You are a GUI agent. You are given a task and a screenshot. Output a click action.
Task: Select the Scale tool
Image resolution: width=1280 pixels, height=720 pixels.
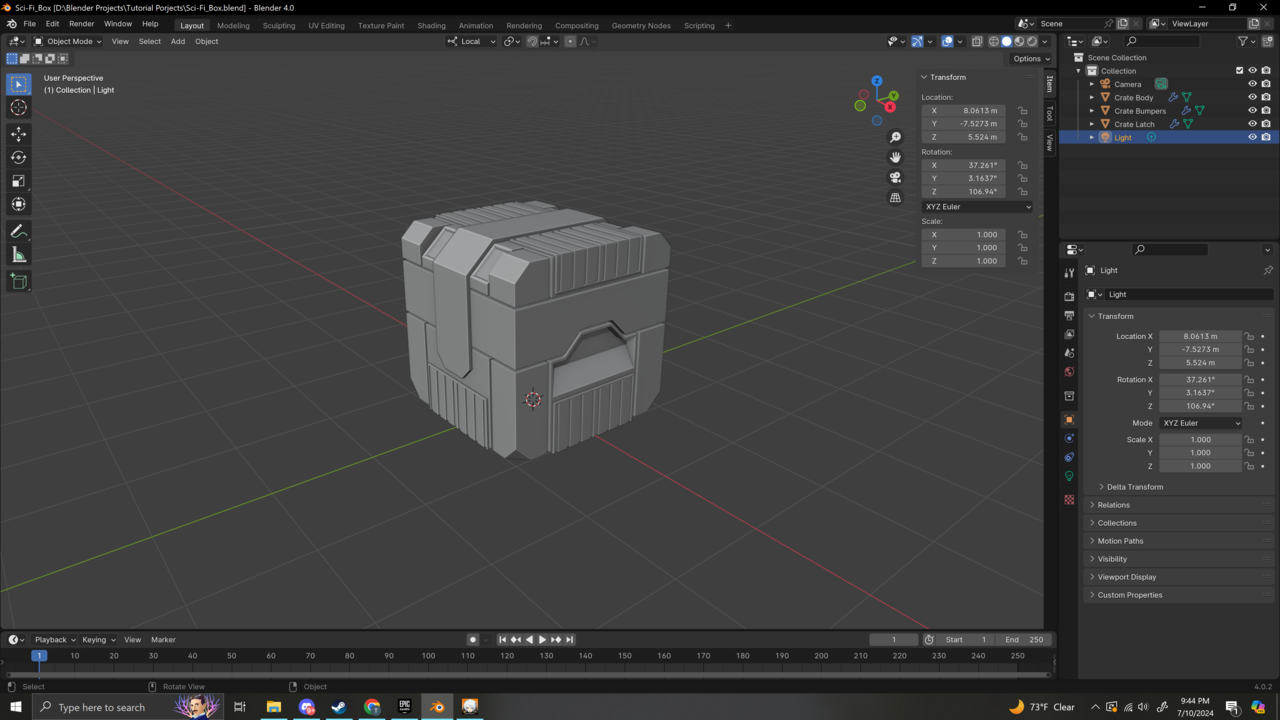(x=18, y=181)
